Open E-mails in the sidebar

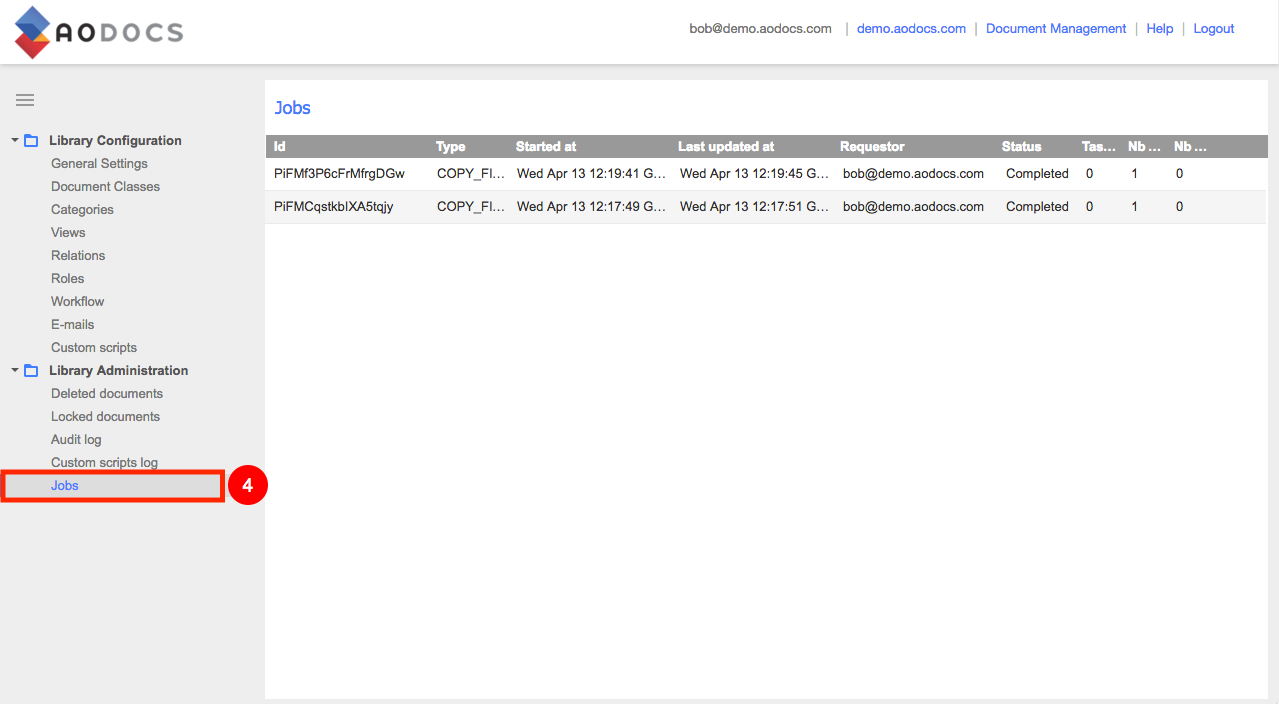pos(72,325)
